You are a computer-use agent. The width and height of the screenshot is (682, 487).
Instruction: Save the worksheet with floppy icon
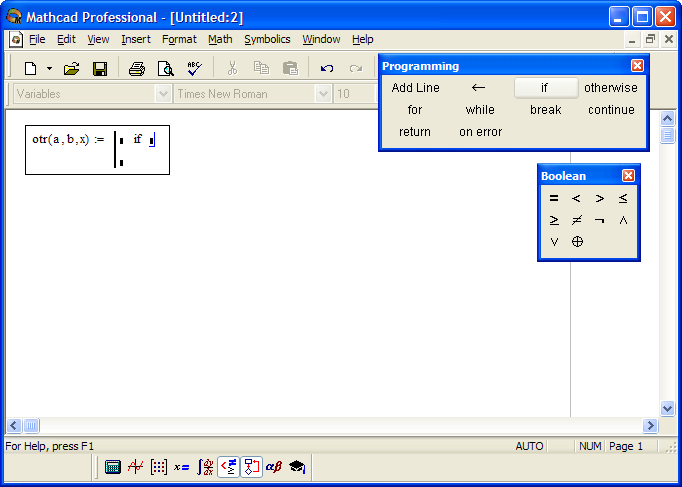[x=100, y=69]
